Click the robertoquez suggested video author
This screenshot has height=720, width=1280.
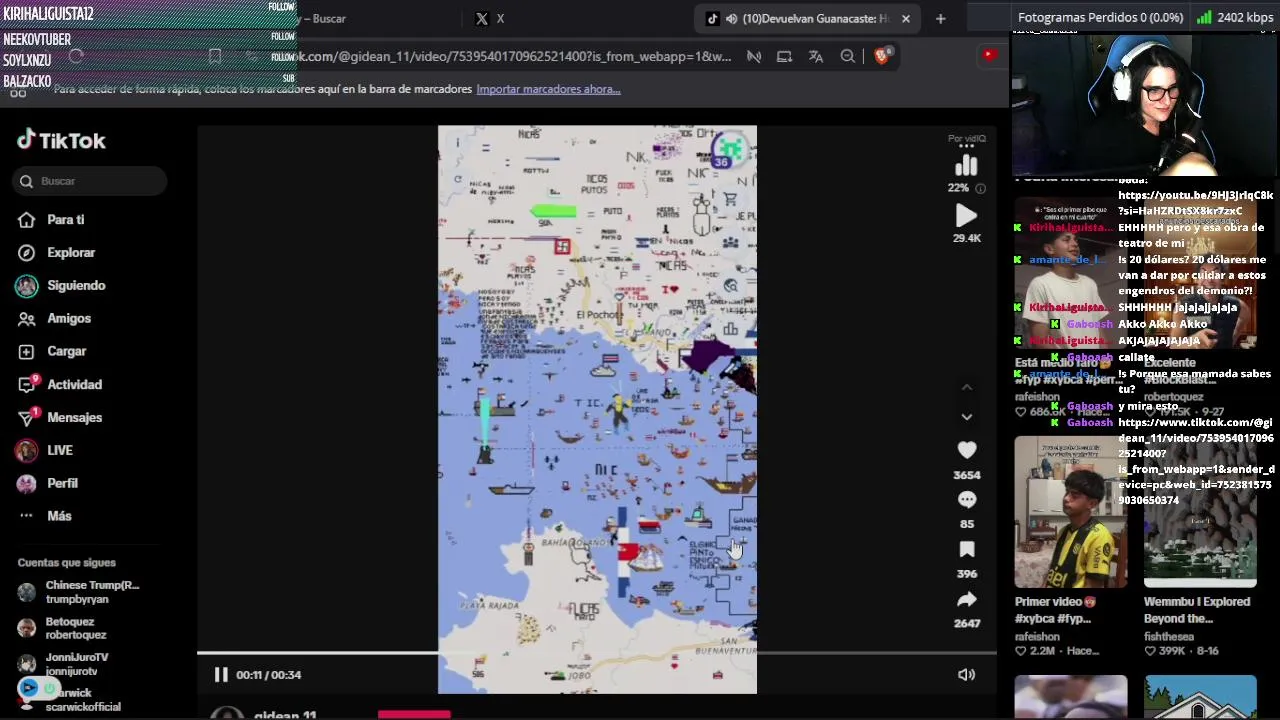(1174, 397)
